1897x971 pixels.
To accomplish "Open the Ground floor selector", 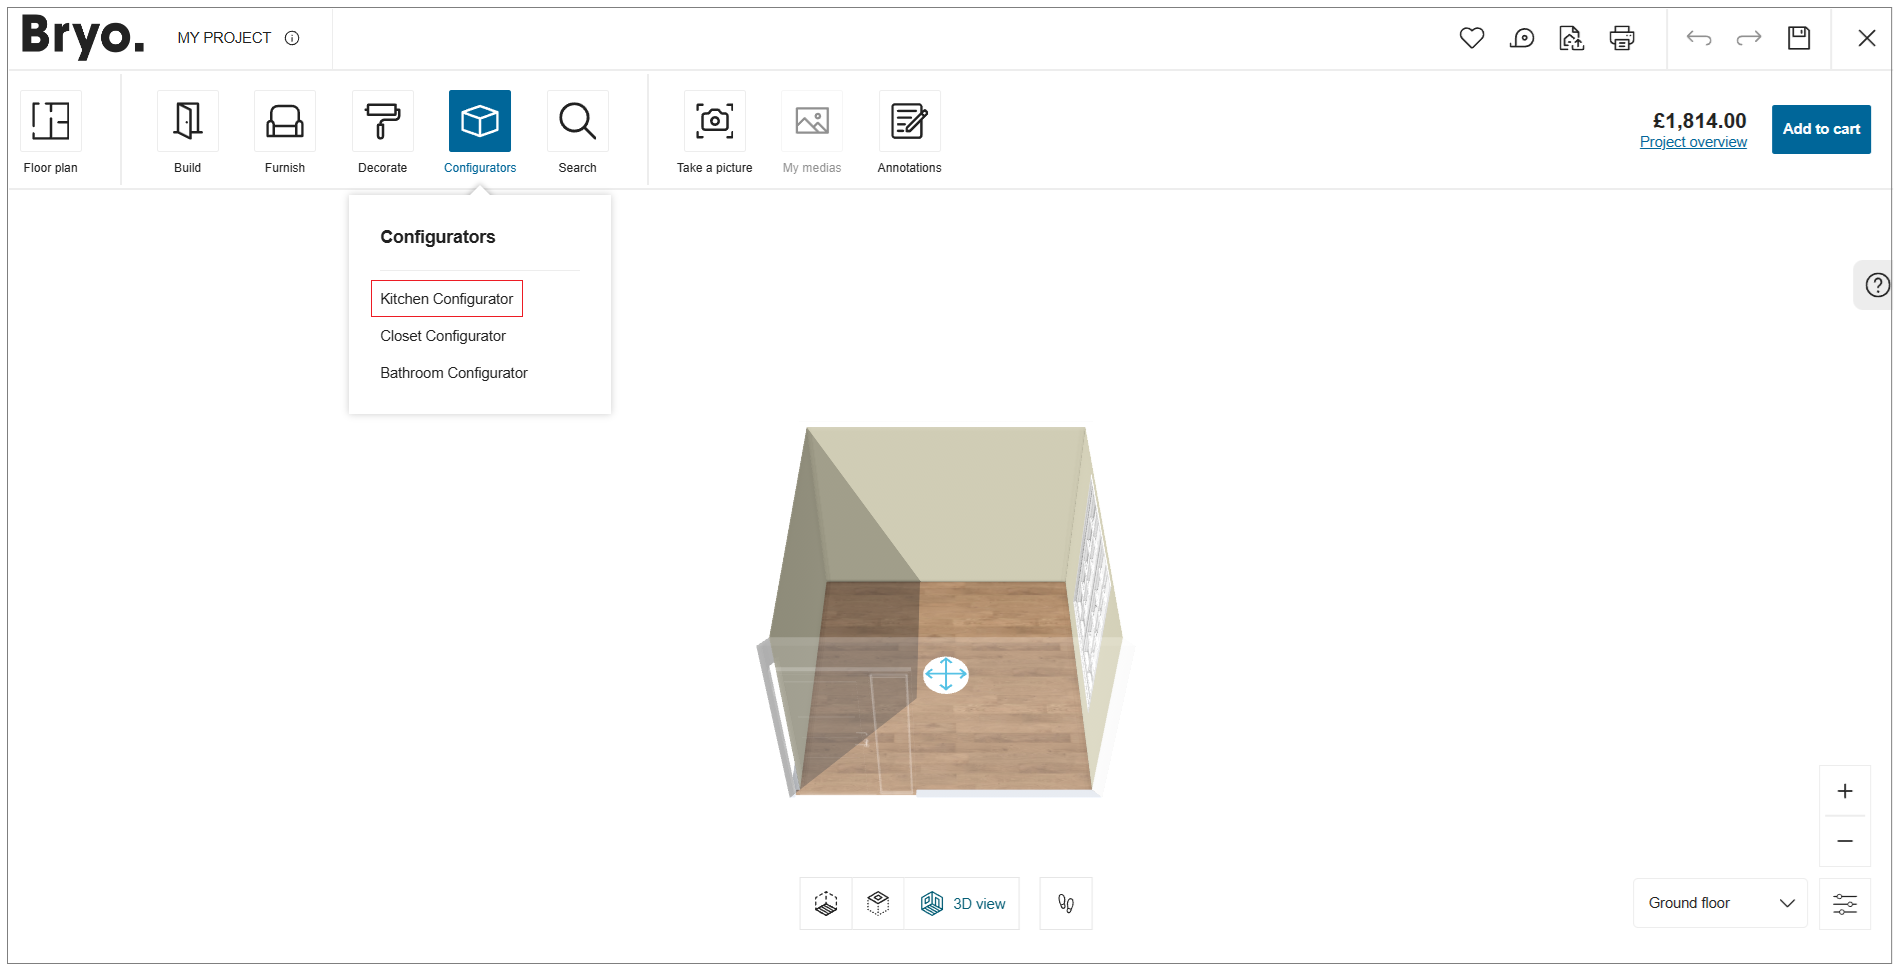I will 1718,903.
